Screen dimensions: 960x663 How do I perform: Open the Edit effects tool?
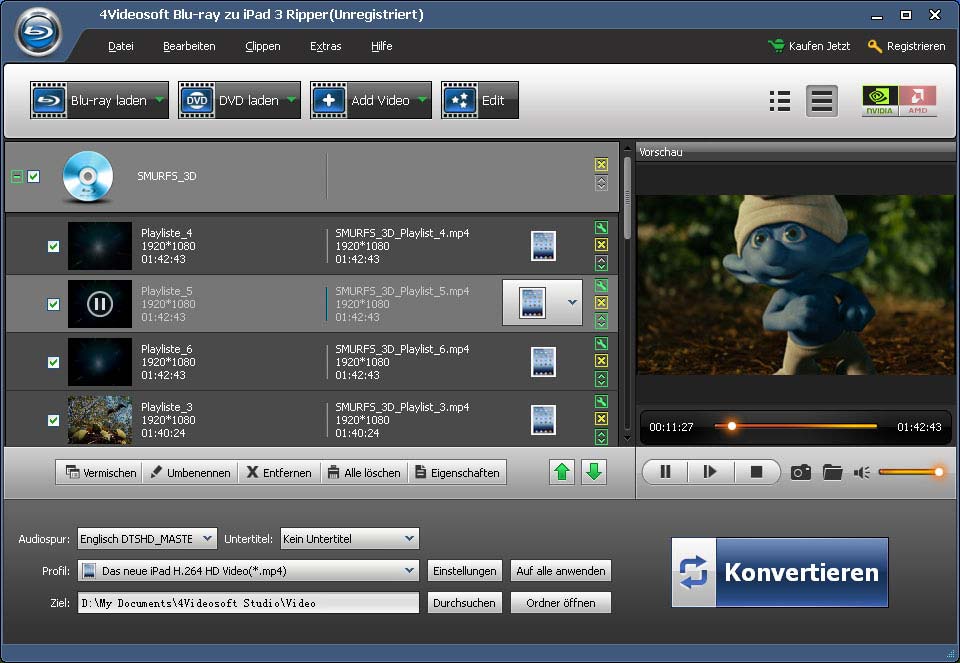pyautogui.click(x=479, y=100)
